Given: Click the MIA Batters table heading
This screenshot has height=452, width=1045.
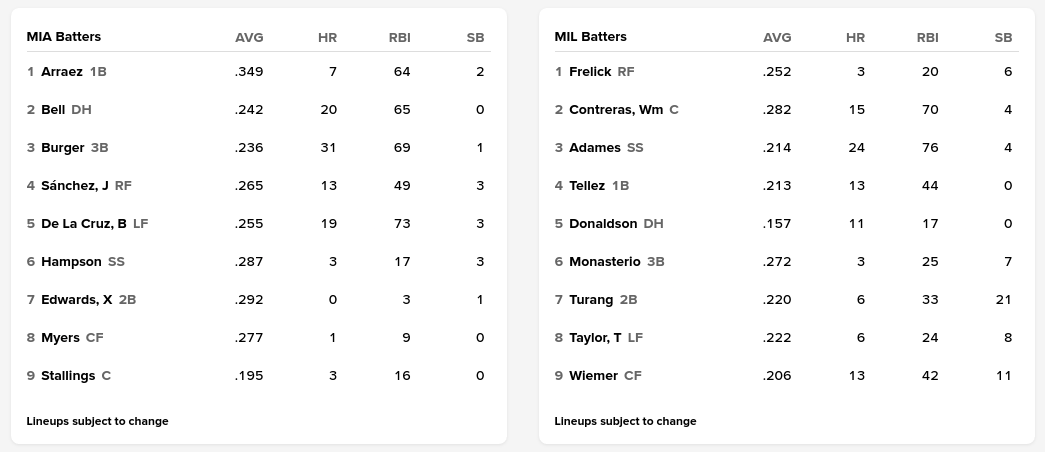Looking at the screenshot, I should 64,37.
